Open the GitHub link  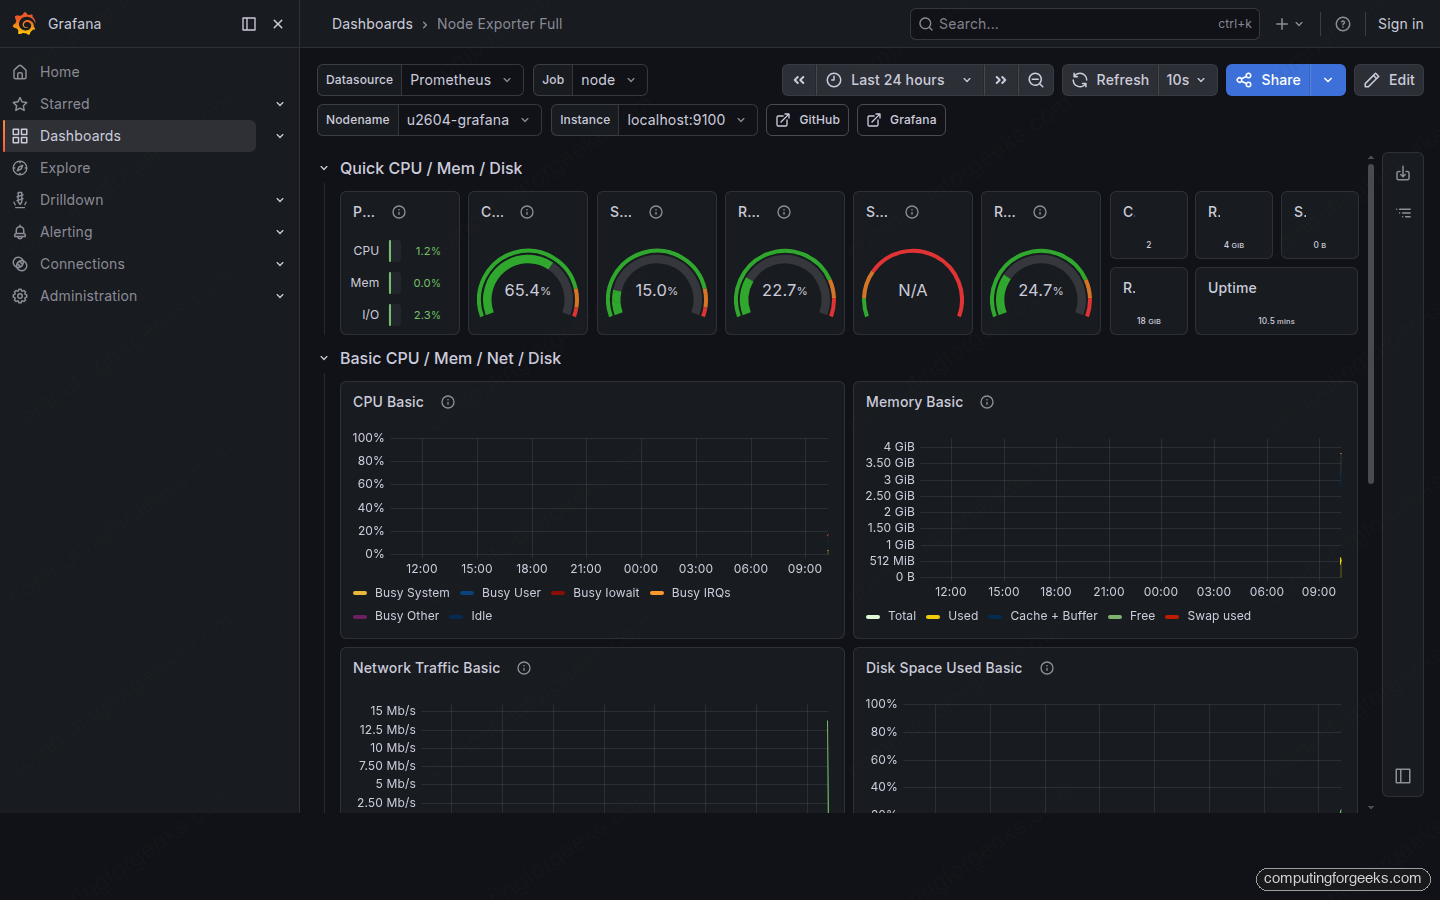pos(807,119)
